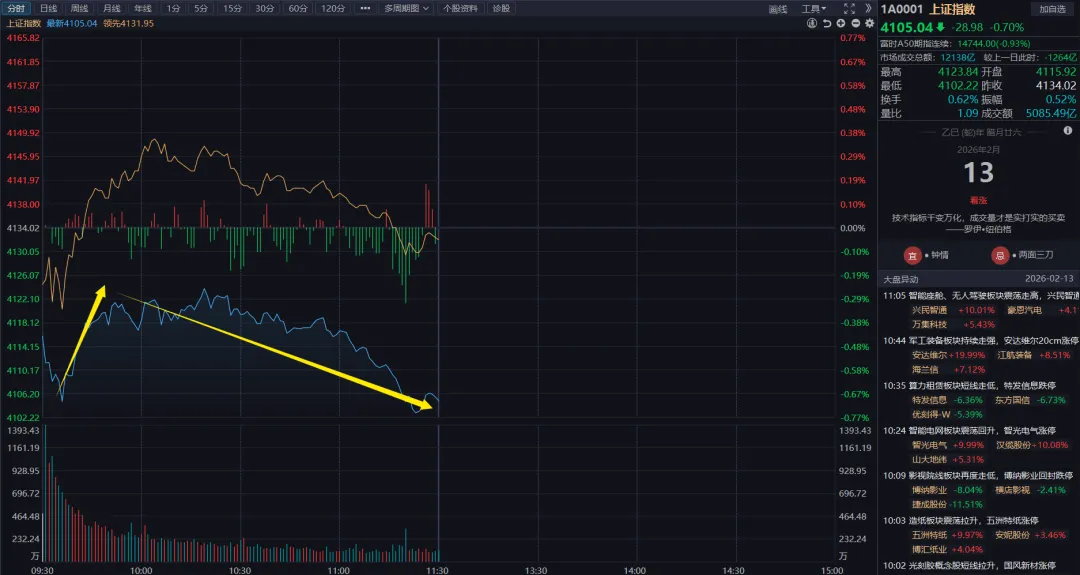Open 10:44 军工装备 news item
The height and width of the screenshot is (575, 1080).
click(981, 341)
